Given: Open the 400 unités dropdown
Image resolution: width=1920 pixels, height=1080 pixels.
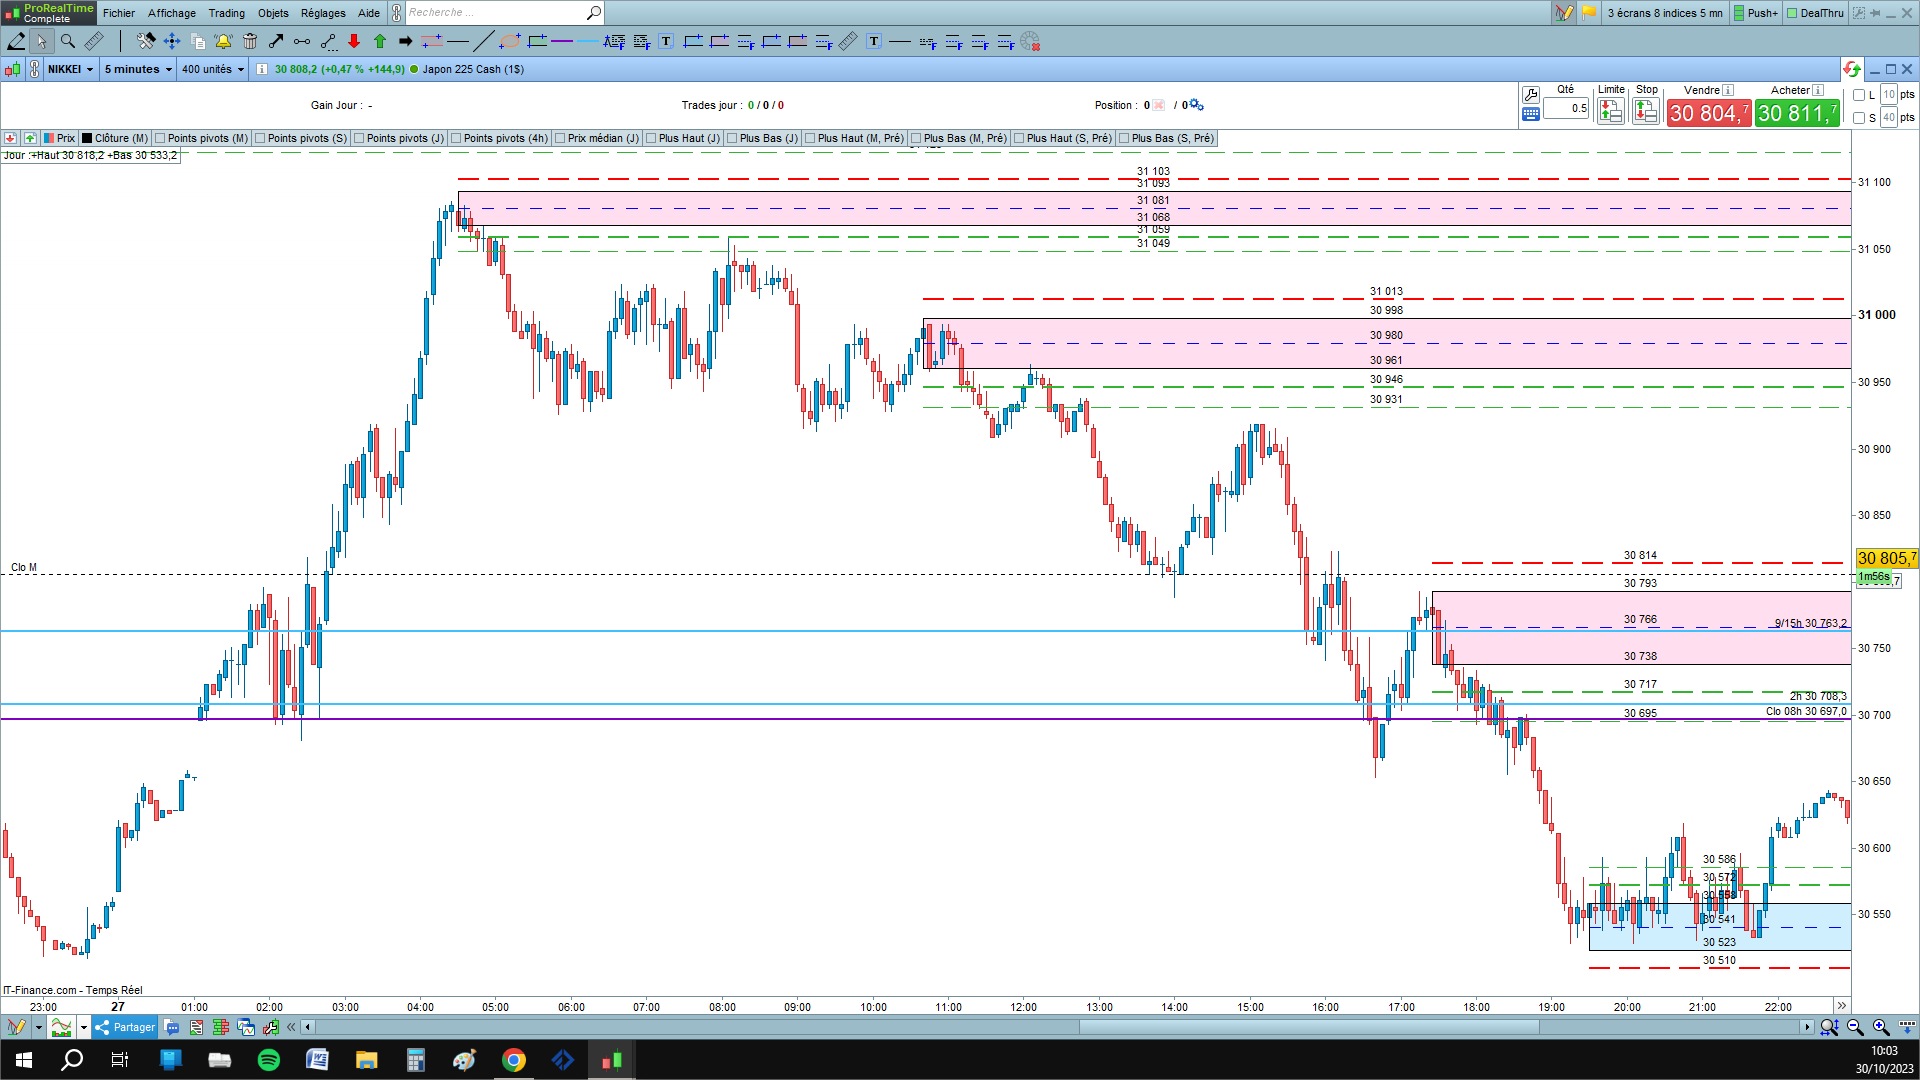Looking at the screenshot, I should click(213, 69).
